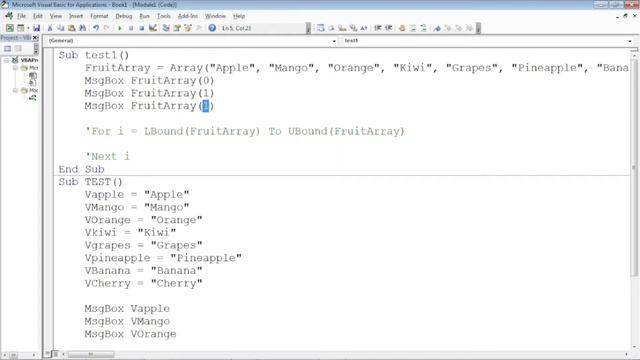Open the Tools menu
Screen dimensions: 640x360
pos(164,16)
